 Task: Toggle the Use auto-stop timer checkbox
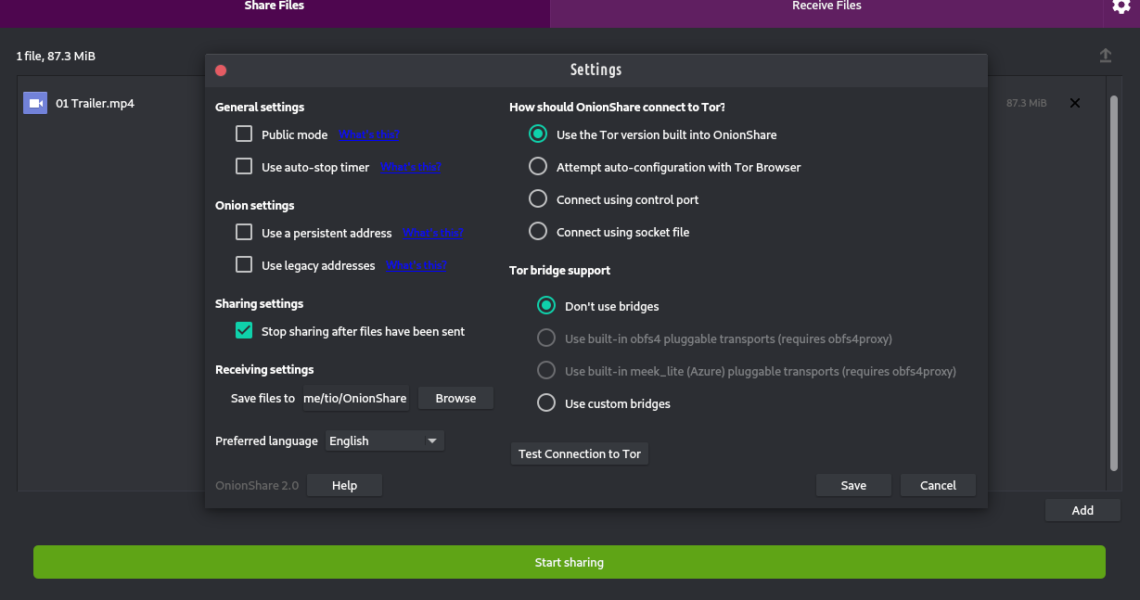(244, 167)
